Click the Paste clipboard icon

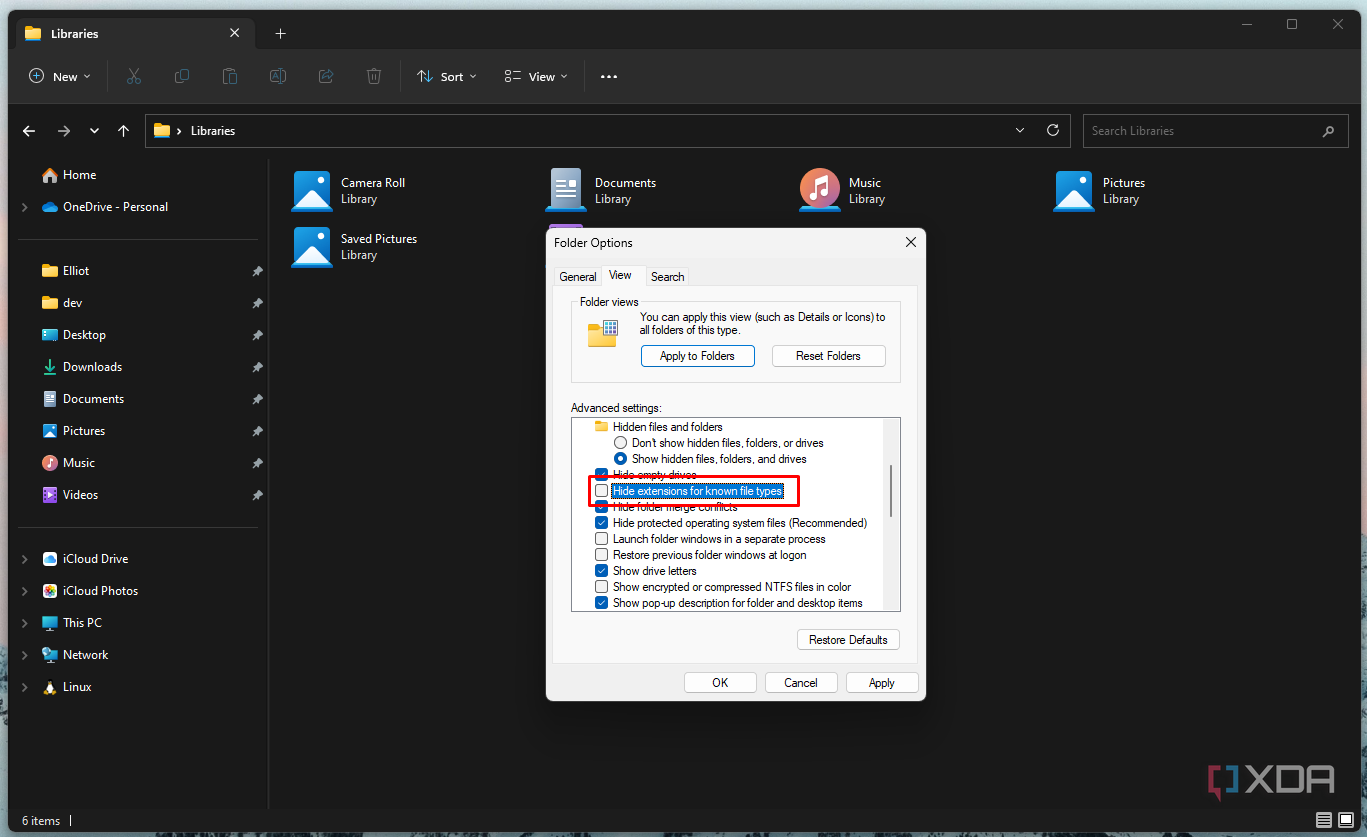coord(230,76)
